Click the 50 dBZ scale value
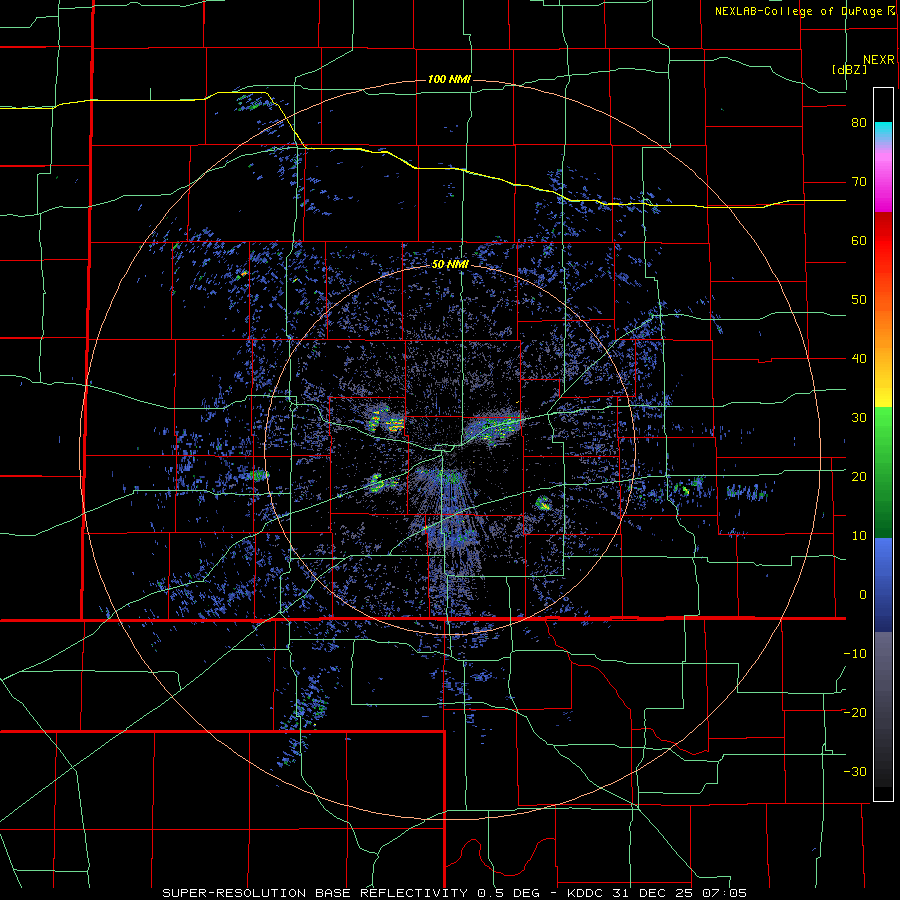 (x=859, y=300)
